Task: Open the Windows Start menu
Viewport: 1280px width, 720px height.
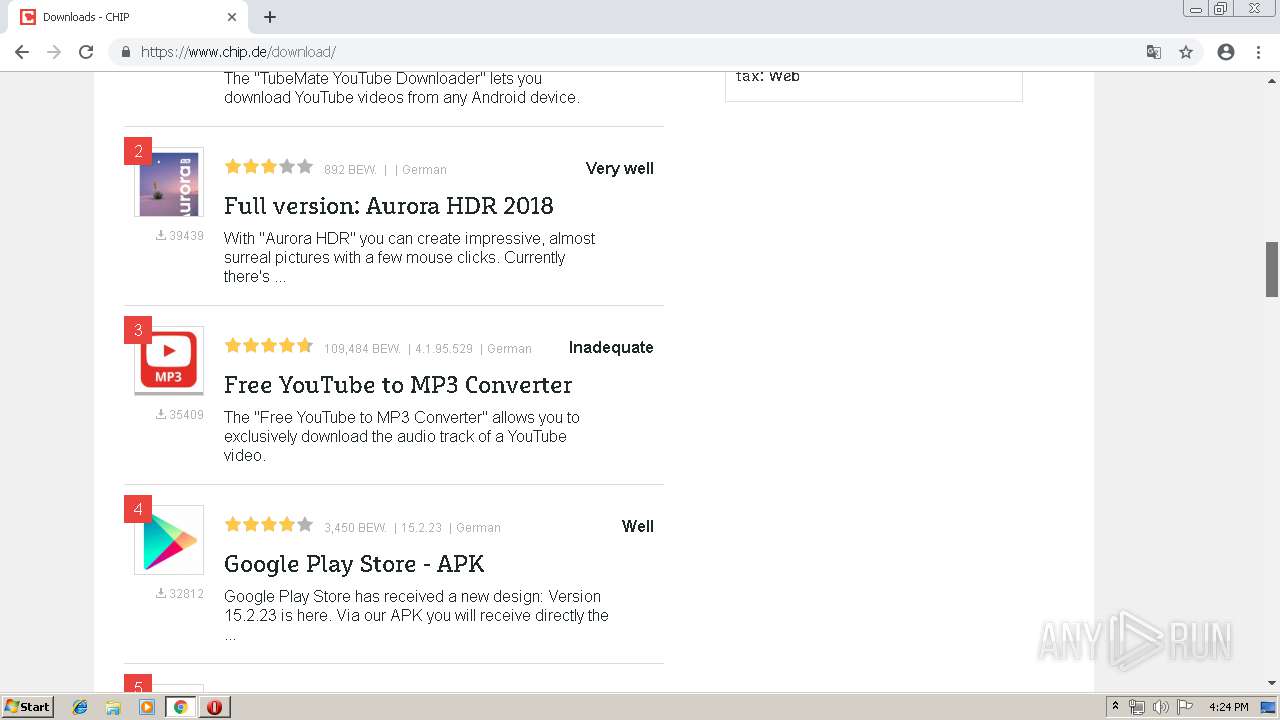Action: coord(28,707)
